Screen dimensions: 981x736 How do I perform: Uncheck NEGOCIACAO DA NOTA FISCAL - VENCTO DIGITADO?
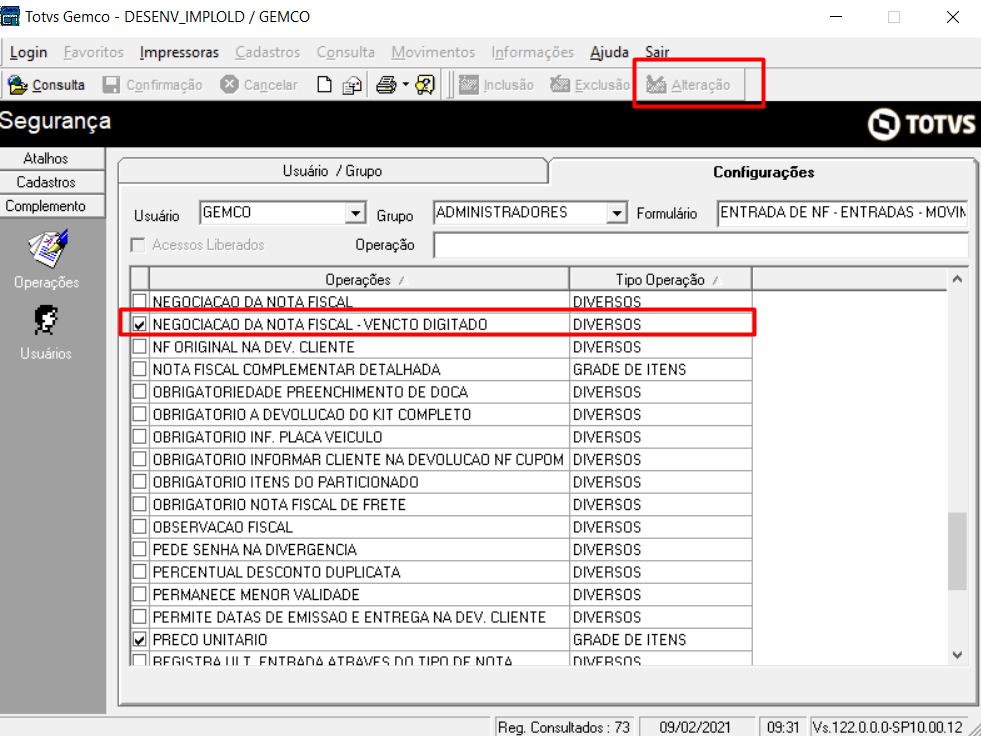coord(140,324)
